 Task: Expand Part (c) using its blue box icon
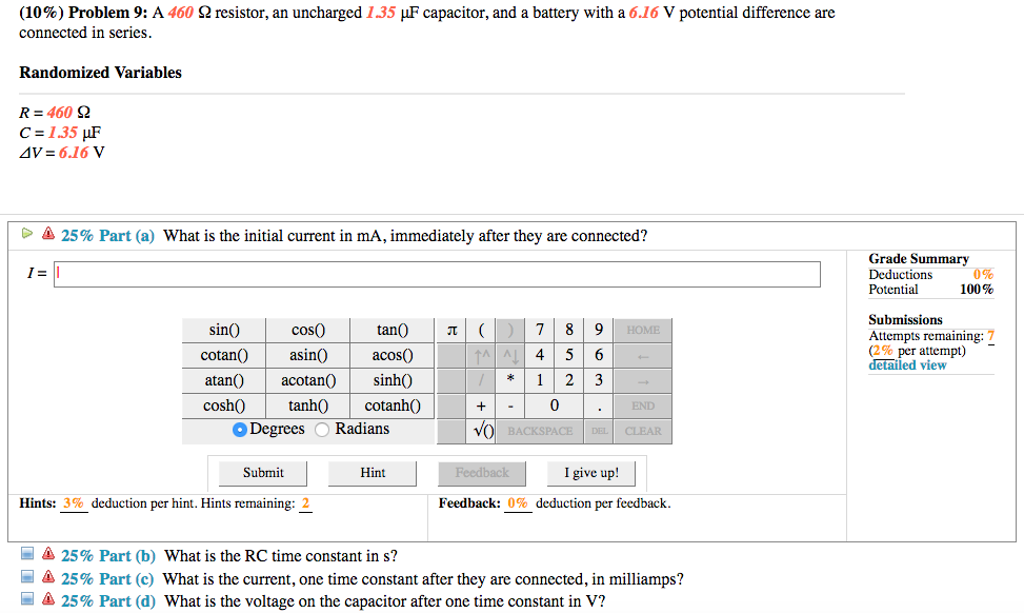point(28,579)
